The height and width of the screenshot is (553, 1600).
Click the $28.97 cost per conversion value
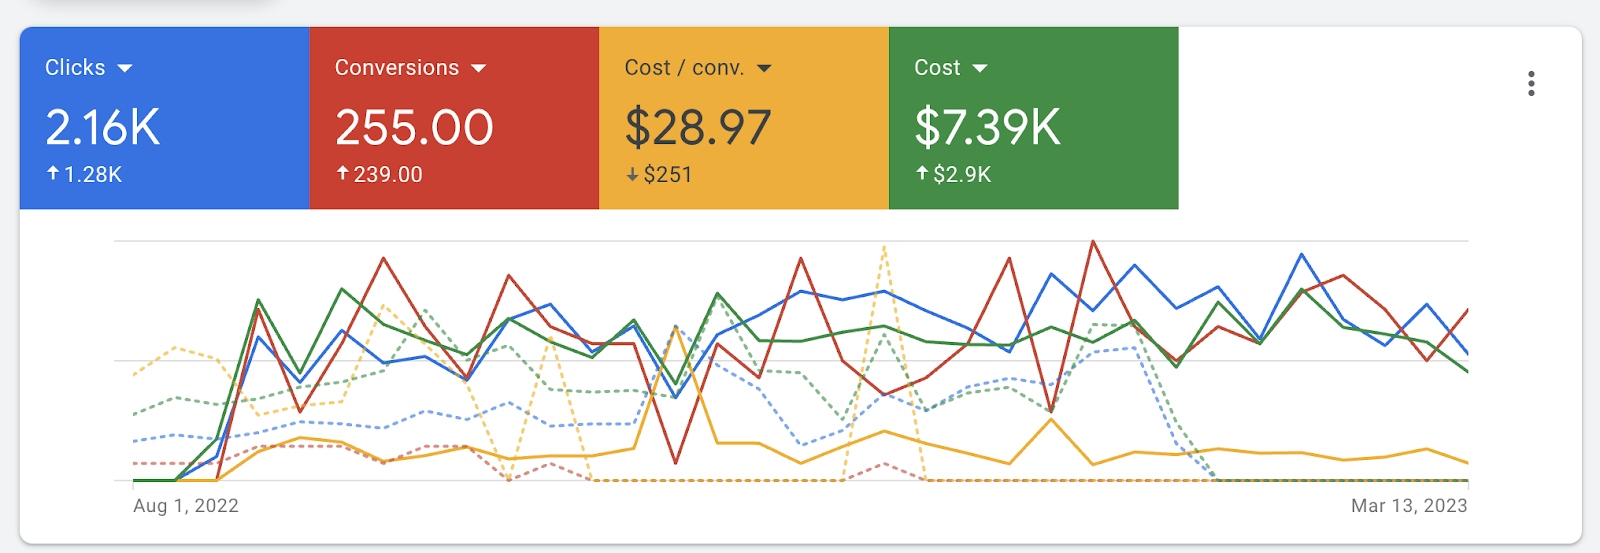click(x=698, y=128)
